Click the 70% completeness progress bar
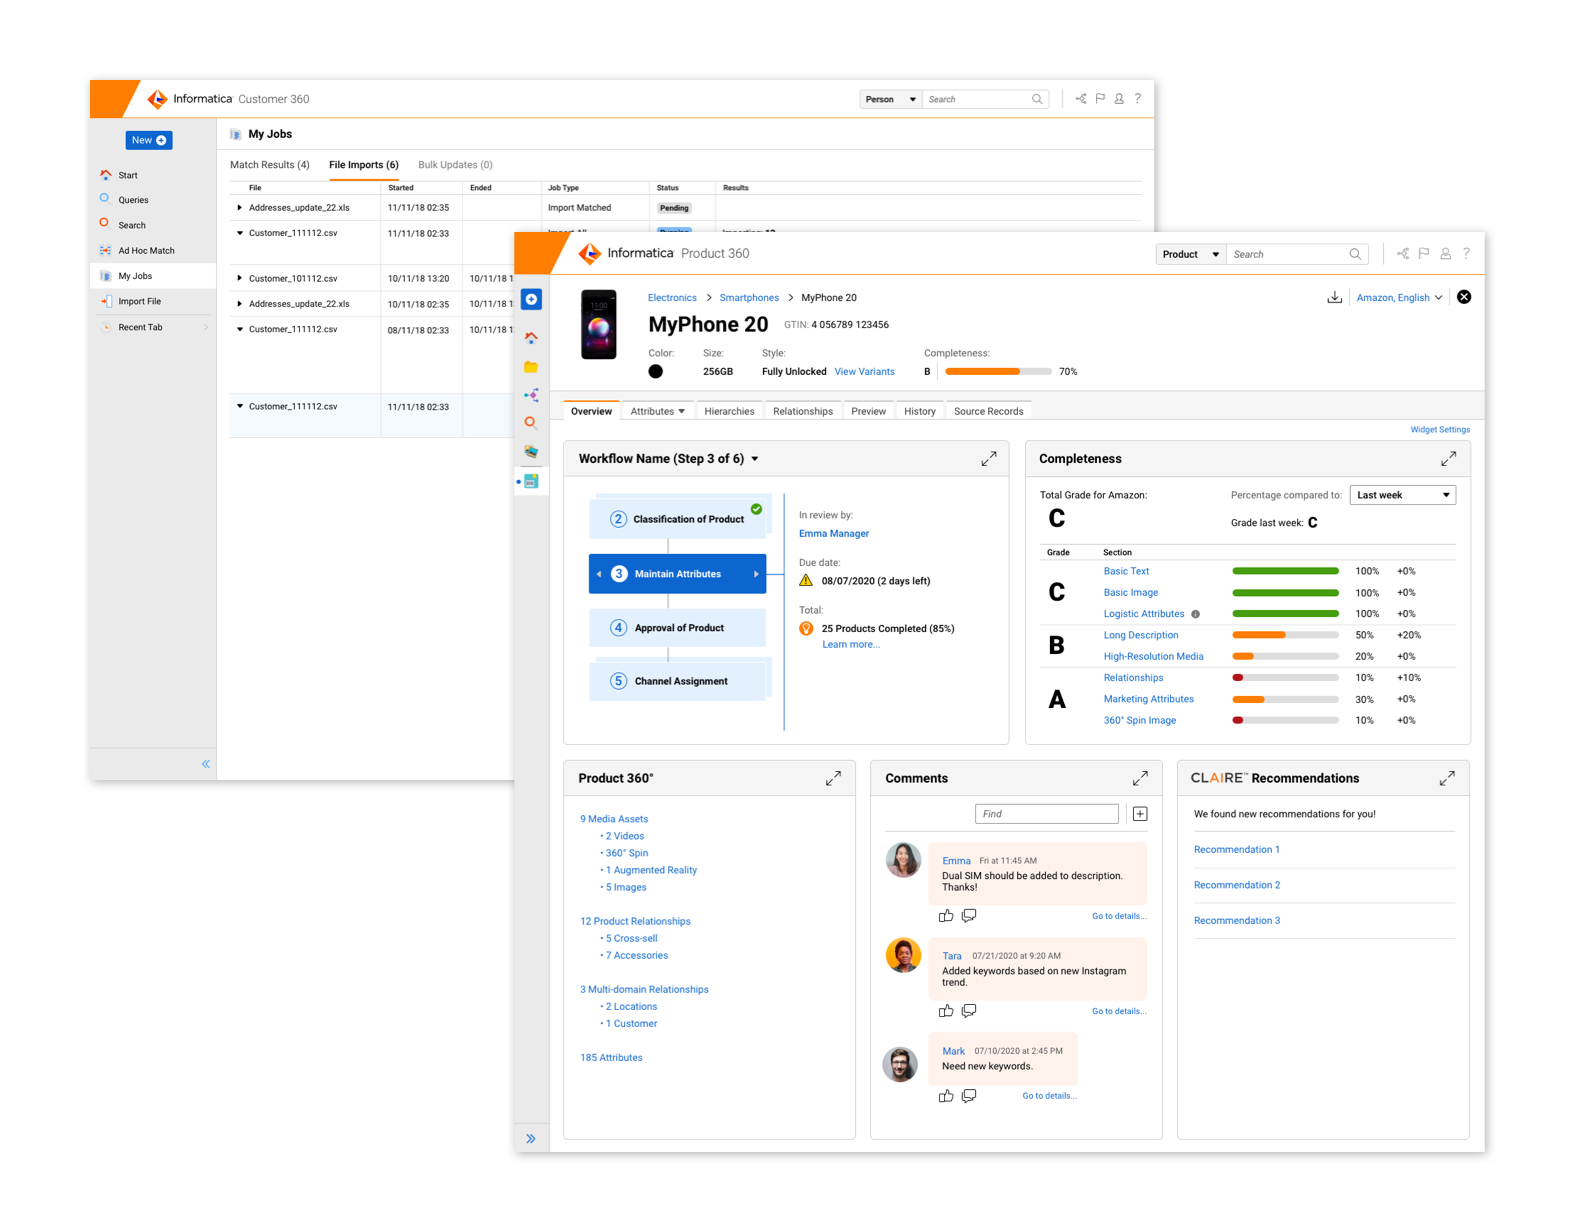This screenshot has height=1224, width=1584. coord(998,372)
